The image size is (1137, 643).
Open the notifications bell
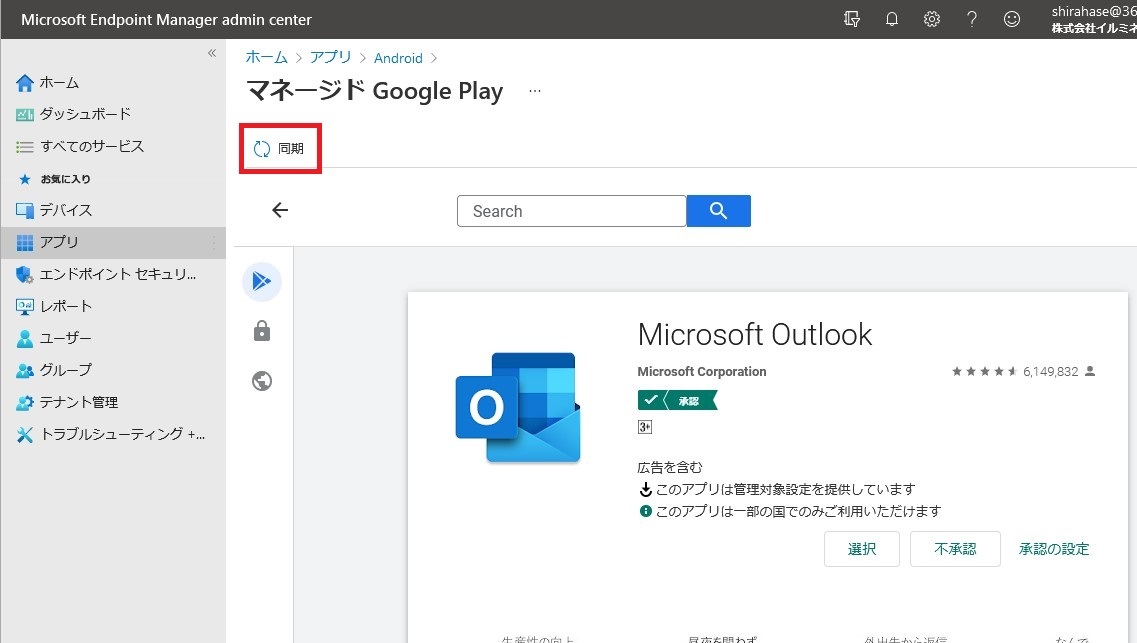click(892, 20)
